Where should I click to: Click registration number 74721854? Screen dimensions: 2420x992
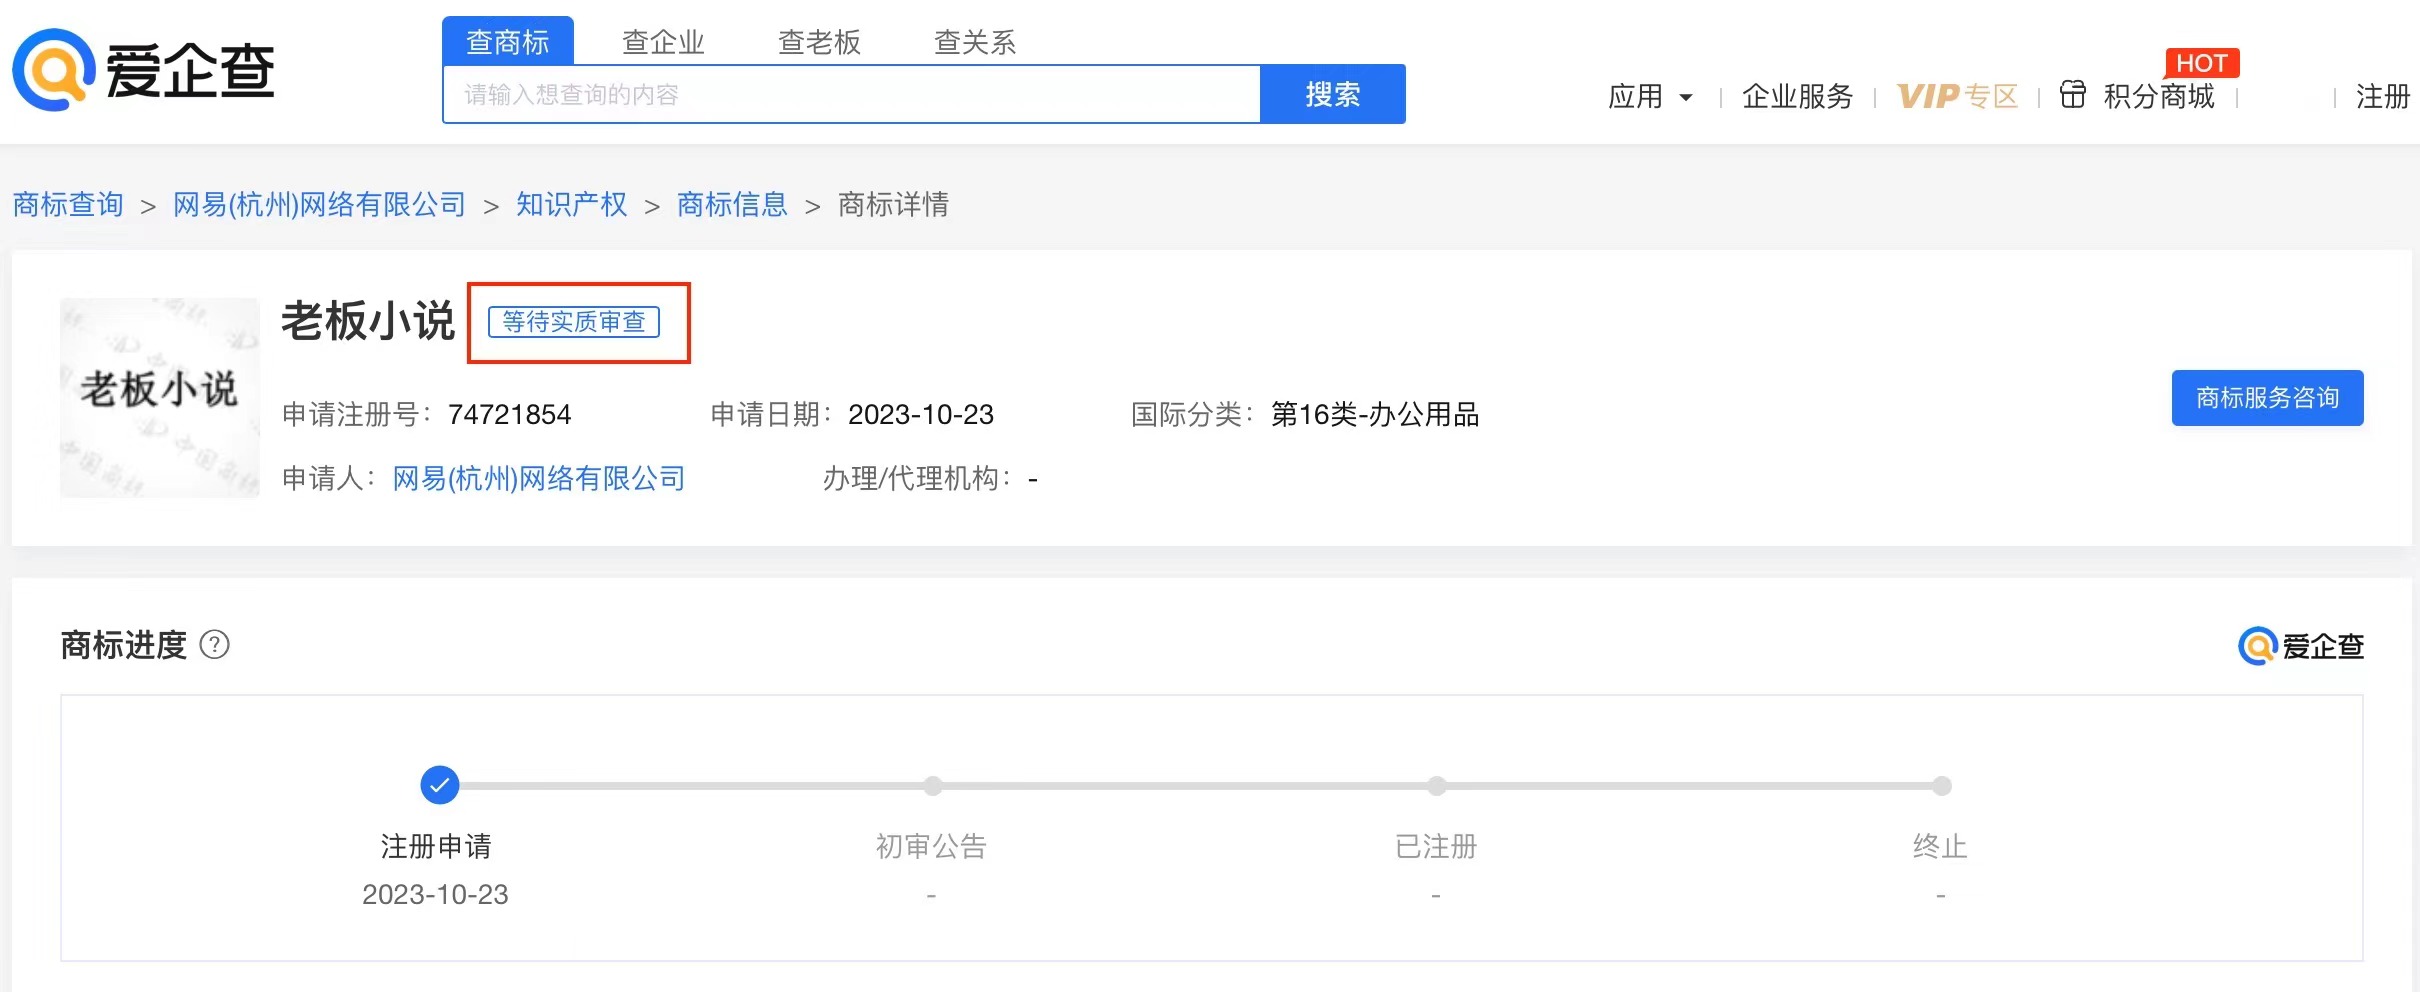tap(509, 415)
